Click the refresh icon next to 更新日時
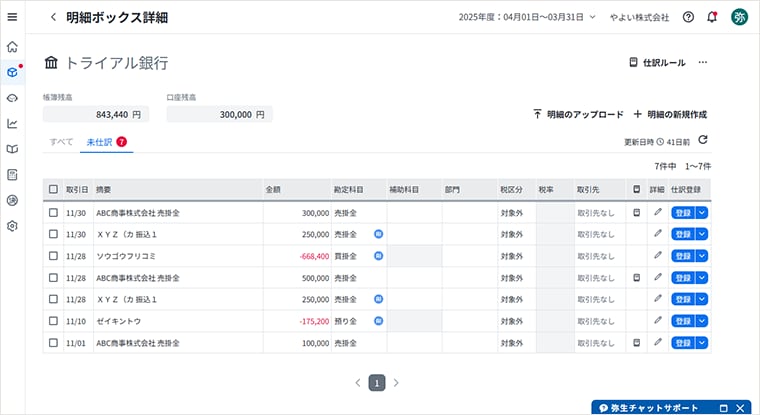The width and height of the screenshot is (760, 415). (x=702, y=141)
